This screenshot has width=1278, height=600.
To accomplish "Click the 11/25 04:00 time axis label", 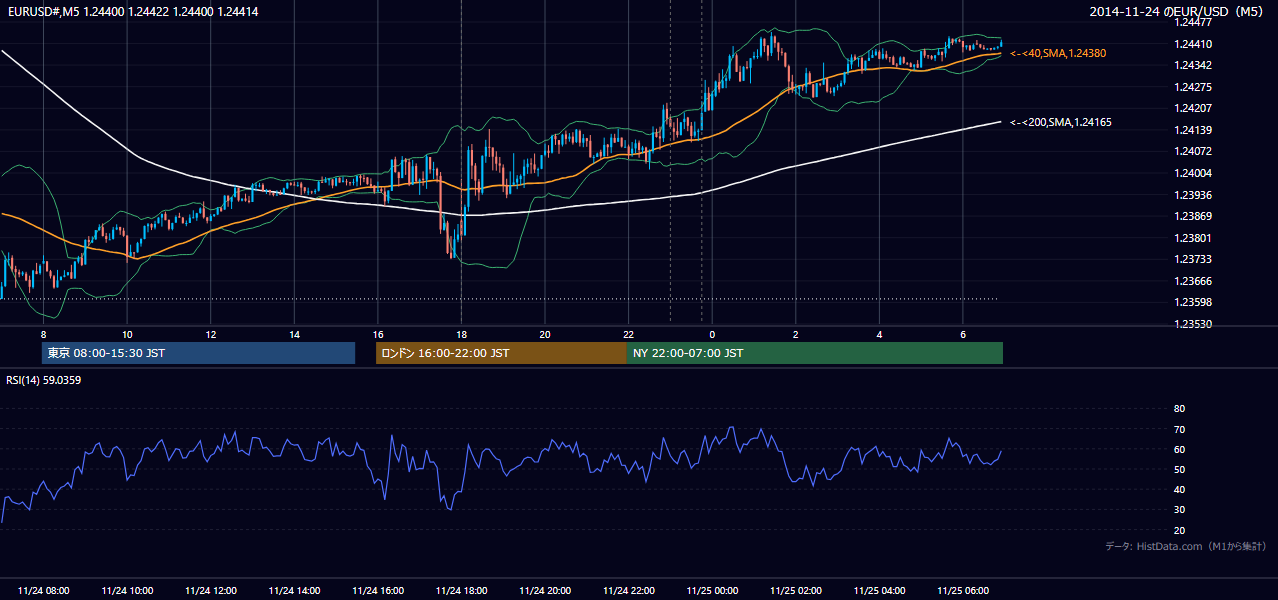I will pos(879,591).
